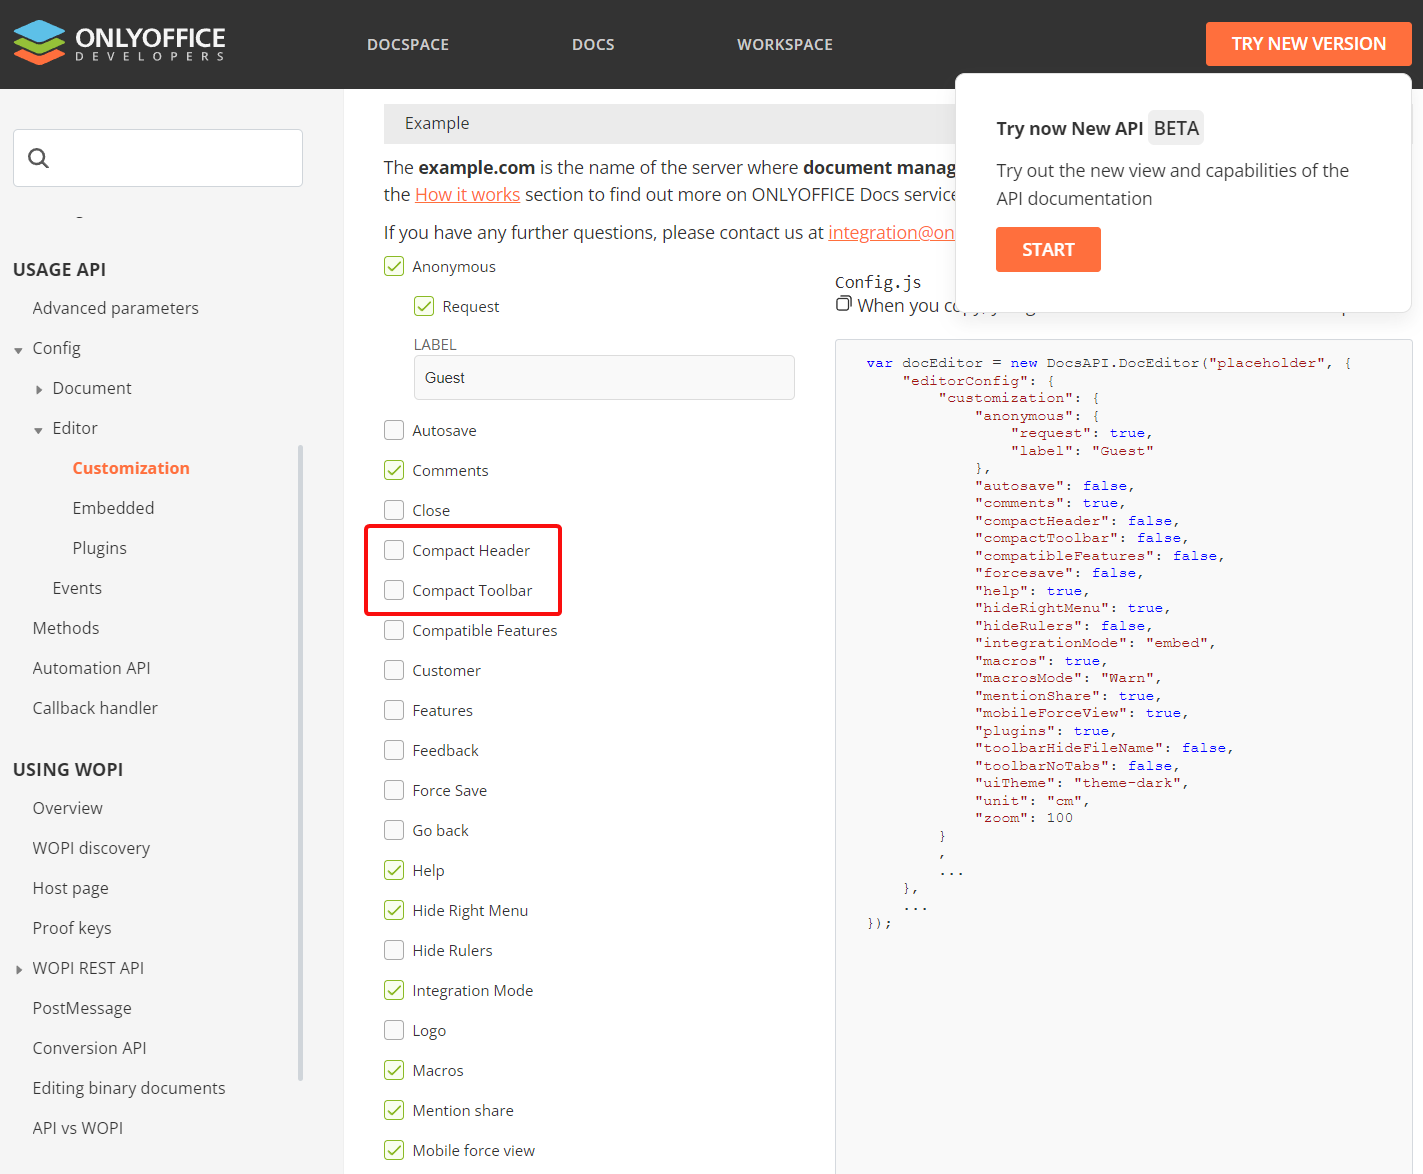Image resolution: width=1423 pixels, height=1174 pixels.
Task: Focus the sidebar search field
Action: click(158, 158)
